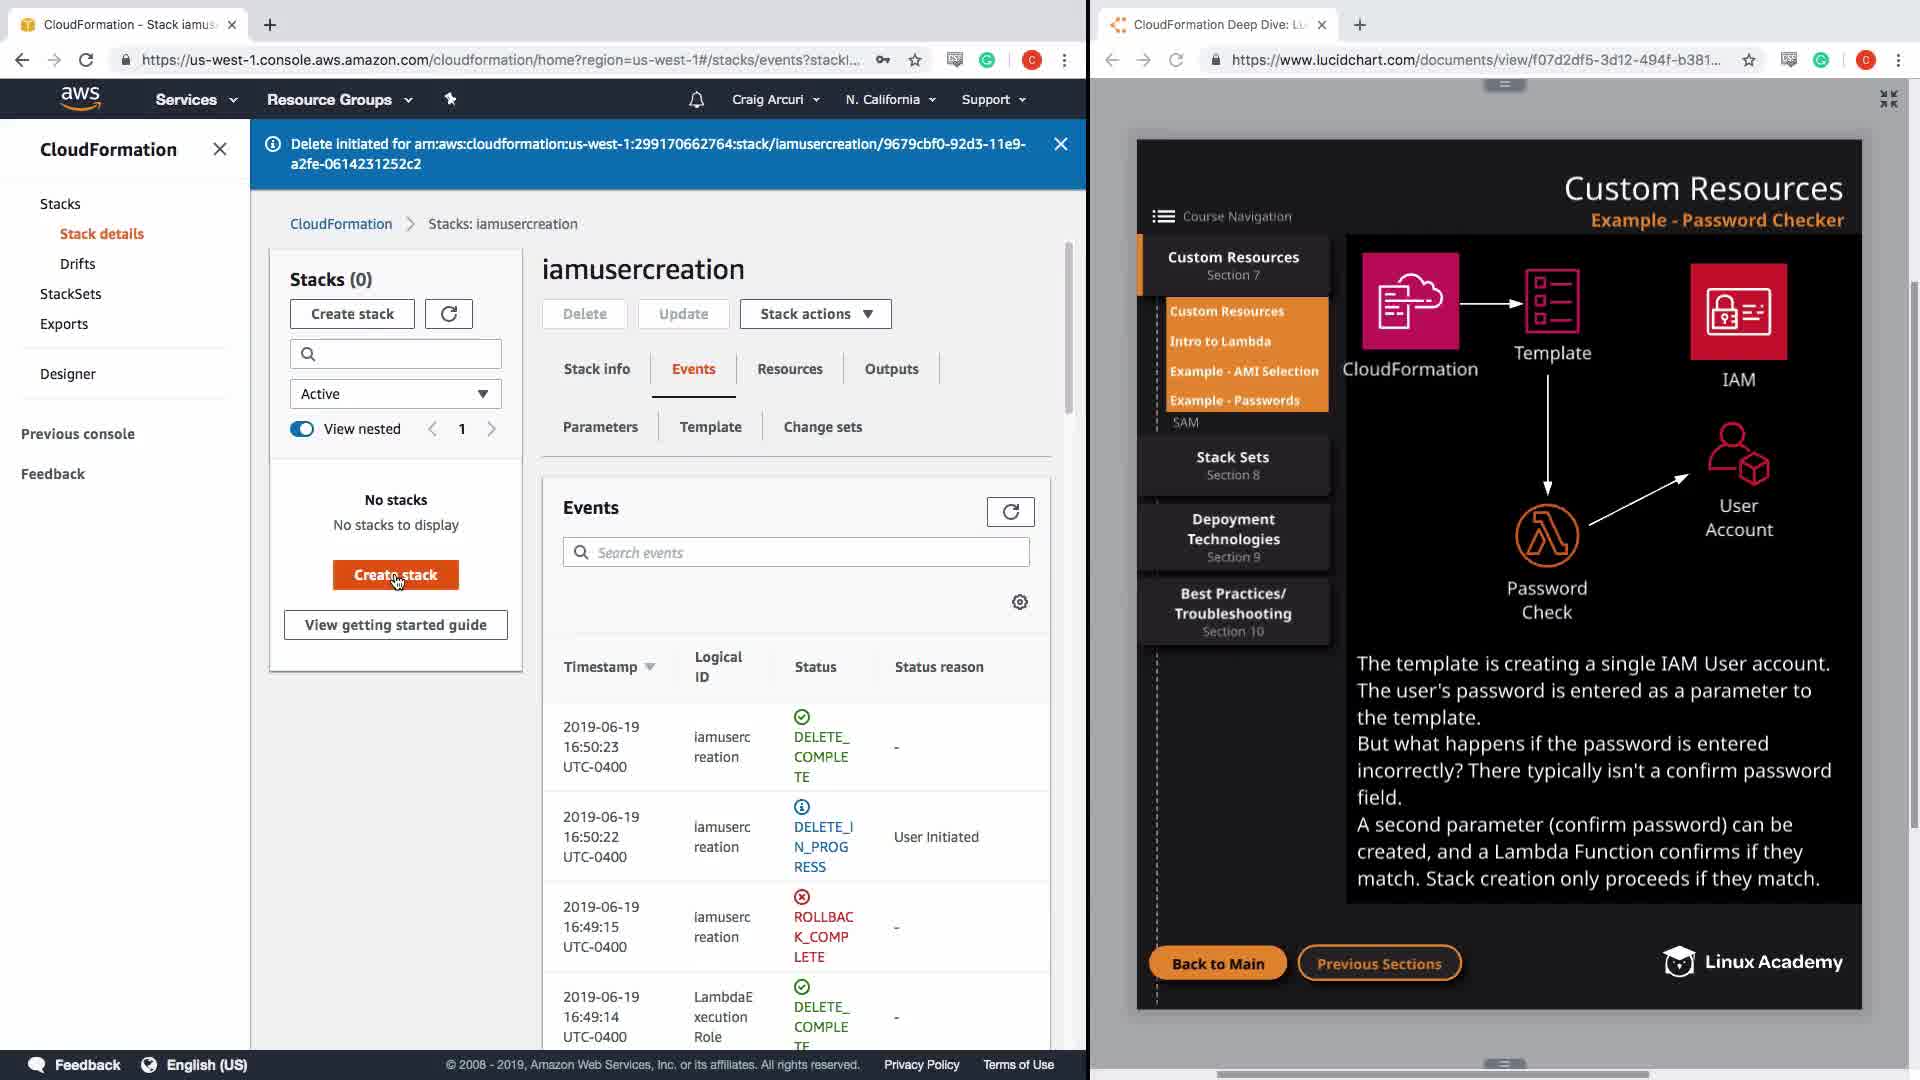1920x1080 pixels.
Task: Open Events table settings gear
Action: (x=1019, y=602)
